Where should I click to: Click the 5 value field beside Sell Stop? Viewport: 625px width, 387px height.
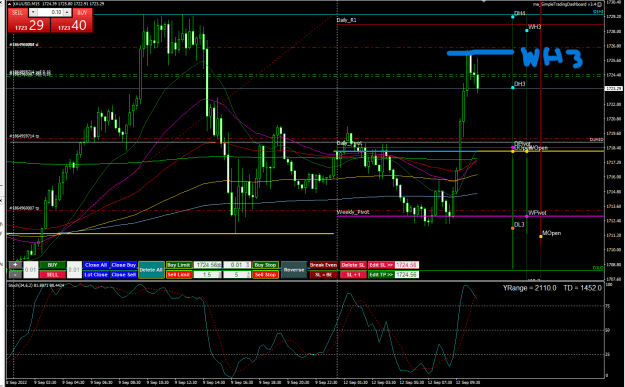point(237,275)
